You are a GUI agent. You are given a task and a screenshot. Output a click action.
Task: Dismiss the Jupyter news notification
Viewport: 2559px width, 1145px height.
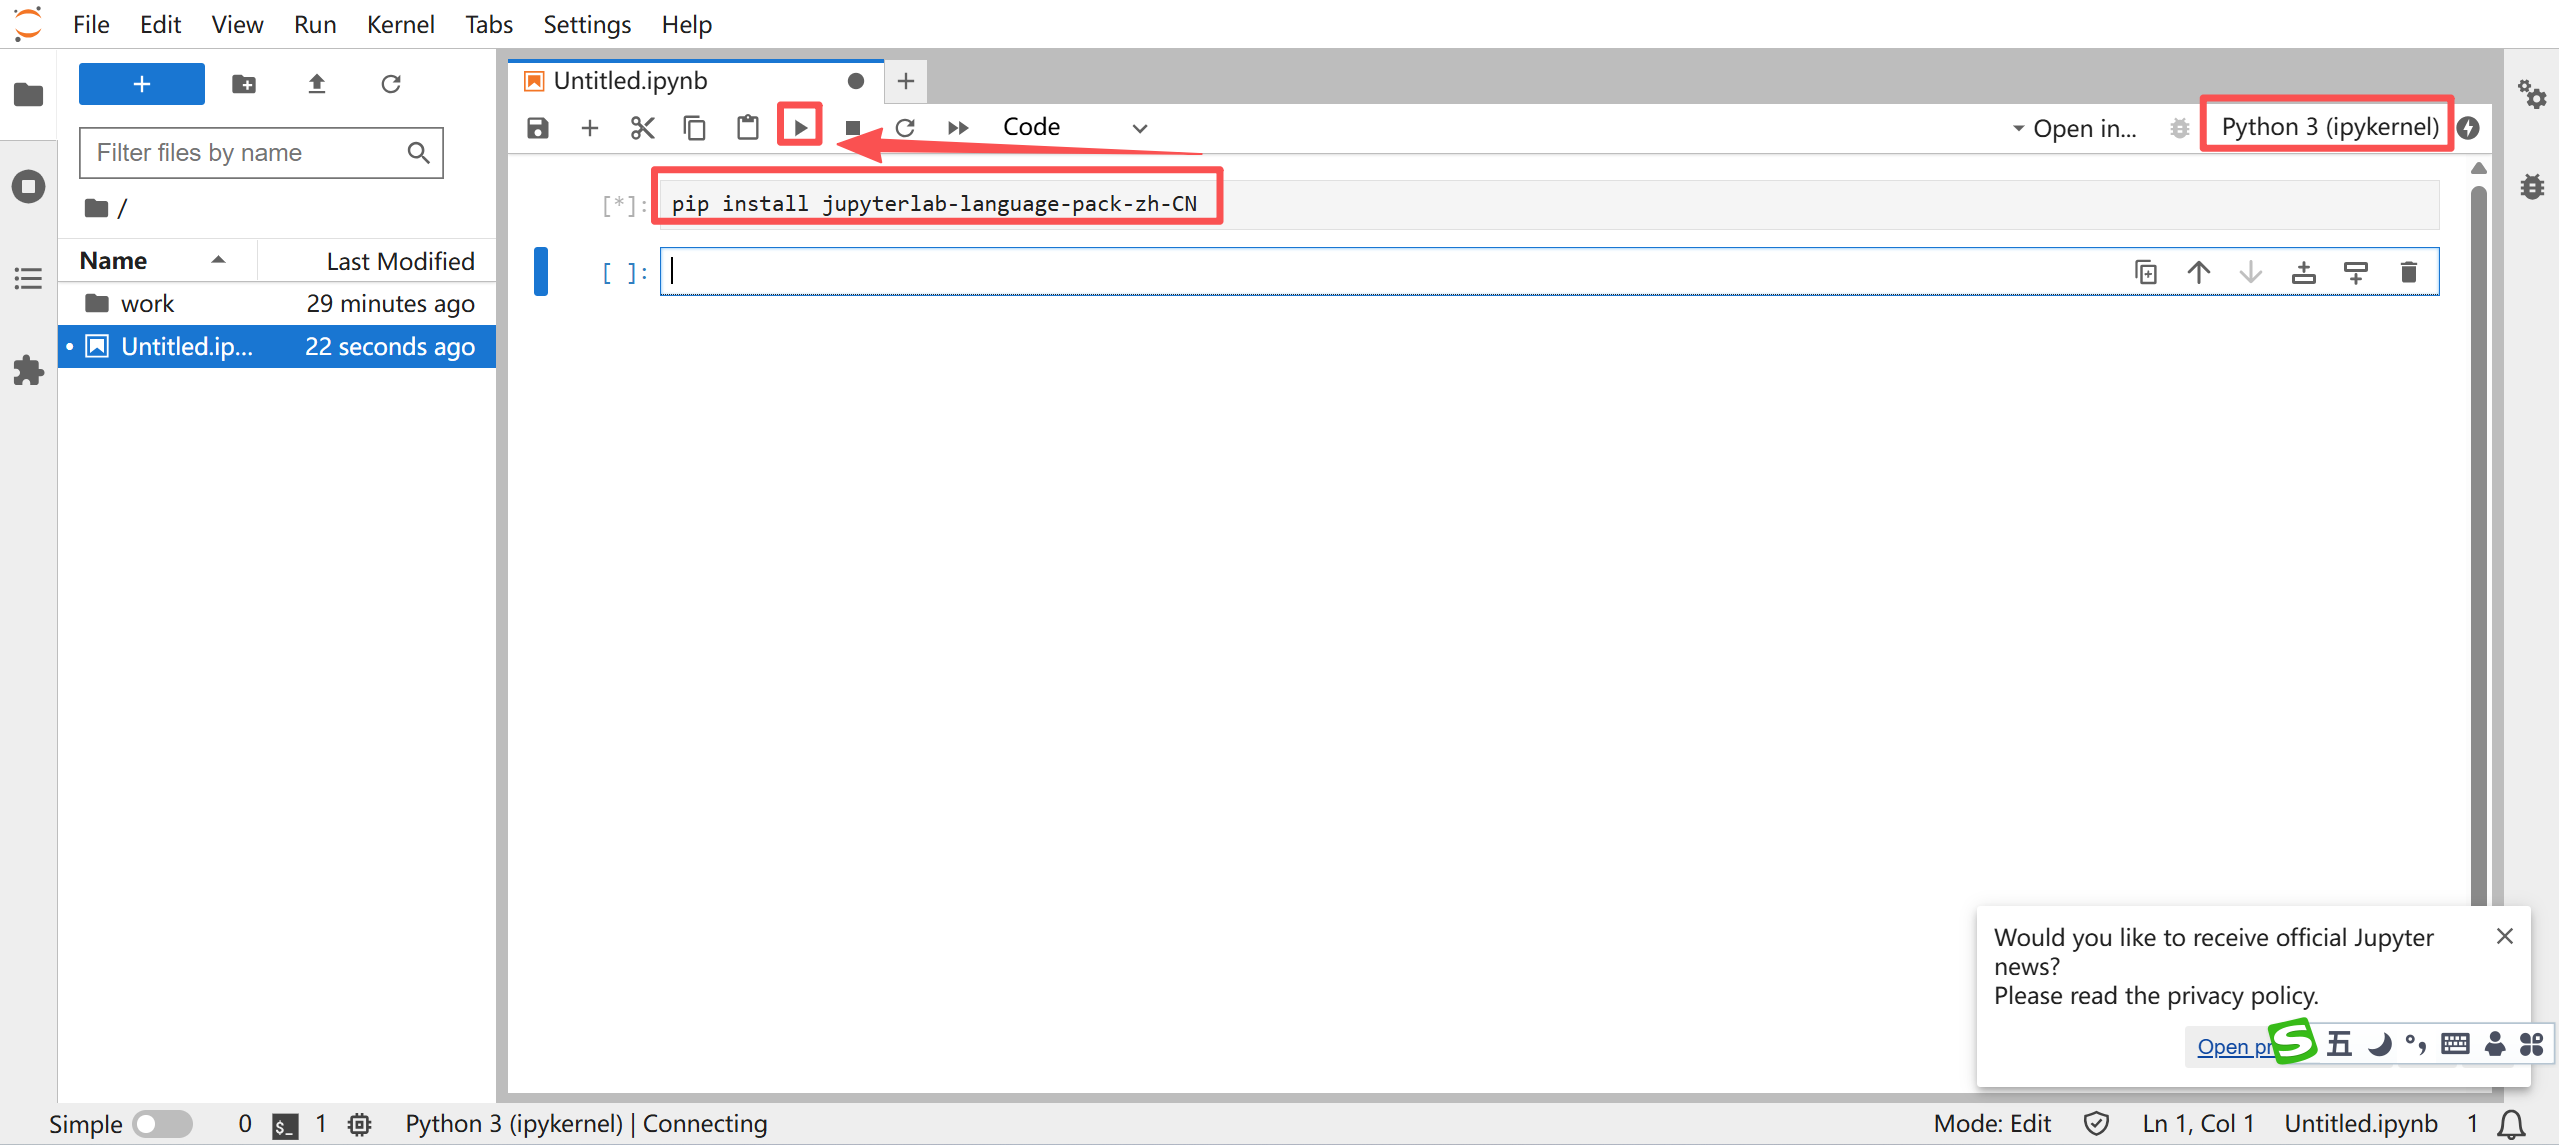click(x=2504, y=936)
